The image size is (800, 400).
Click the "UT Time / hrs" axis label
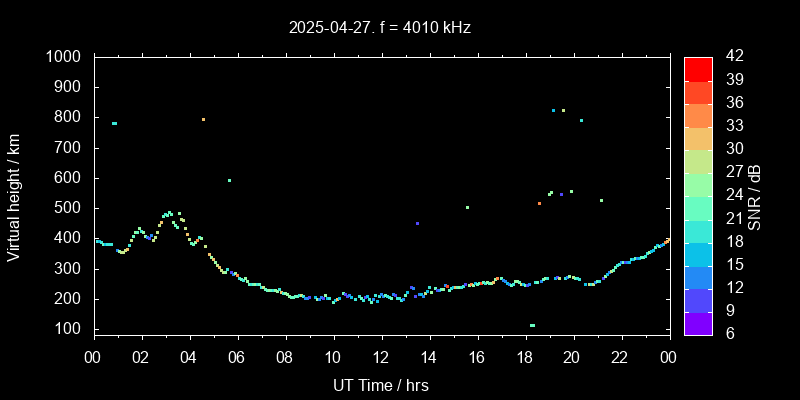[380, 384]
